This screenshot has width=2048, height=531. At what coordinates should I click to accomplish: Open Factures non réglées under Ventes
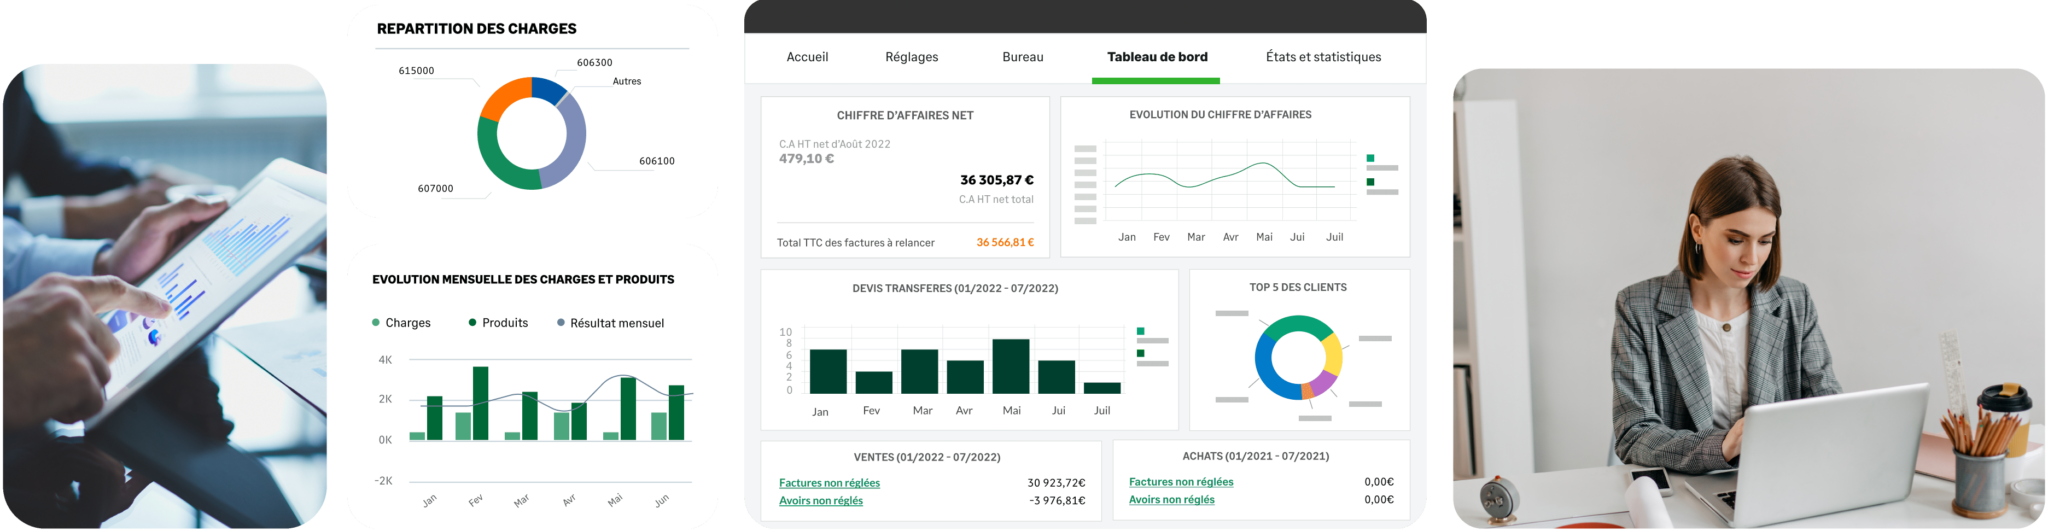click(829, 483)
